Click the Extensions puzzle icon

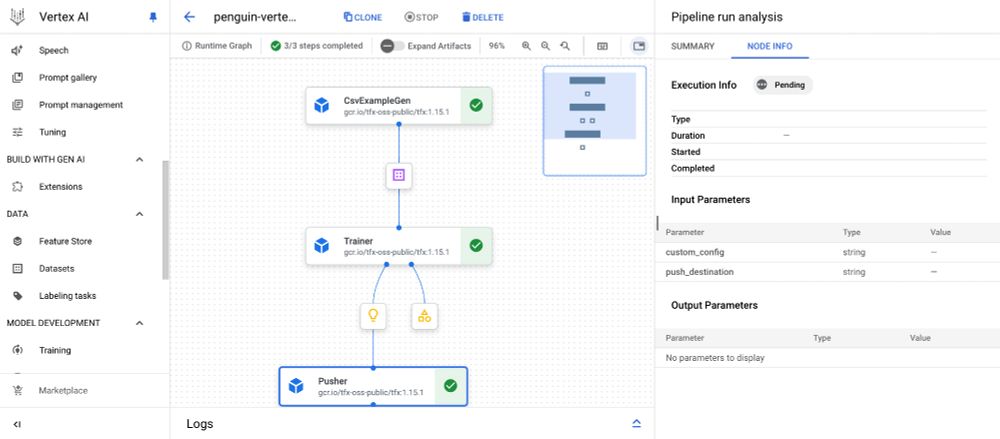click(18, 187)
